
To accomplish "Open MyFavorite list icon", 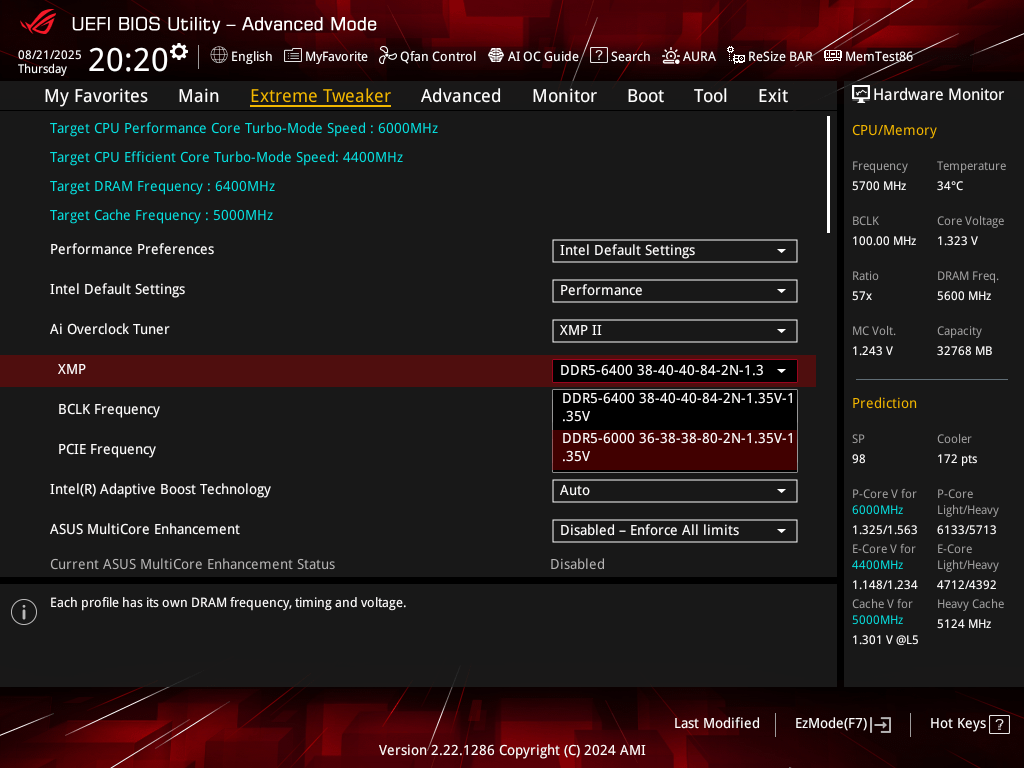I will pos(293,56).
